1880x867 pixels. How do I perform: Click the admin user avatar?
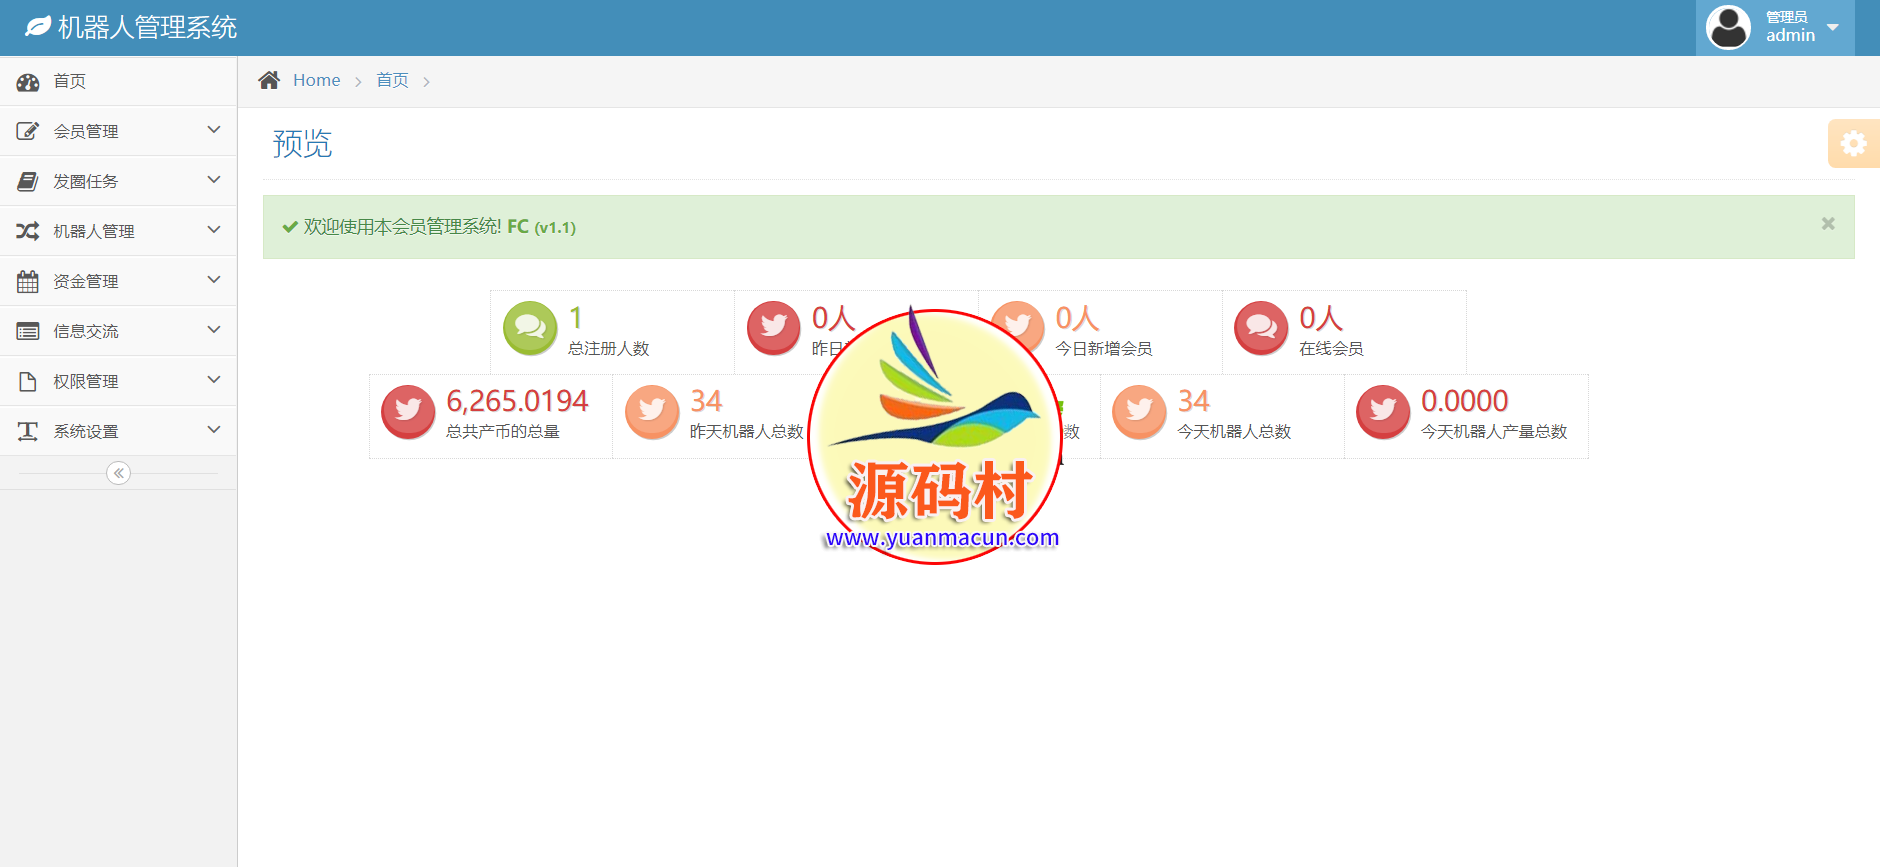pos(1728,27)
